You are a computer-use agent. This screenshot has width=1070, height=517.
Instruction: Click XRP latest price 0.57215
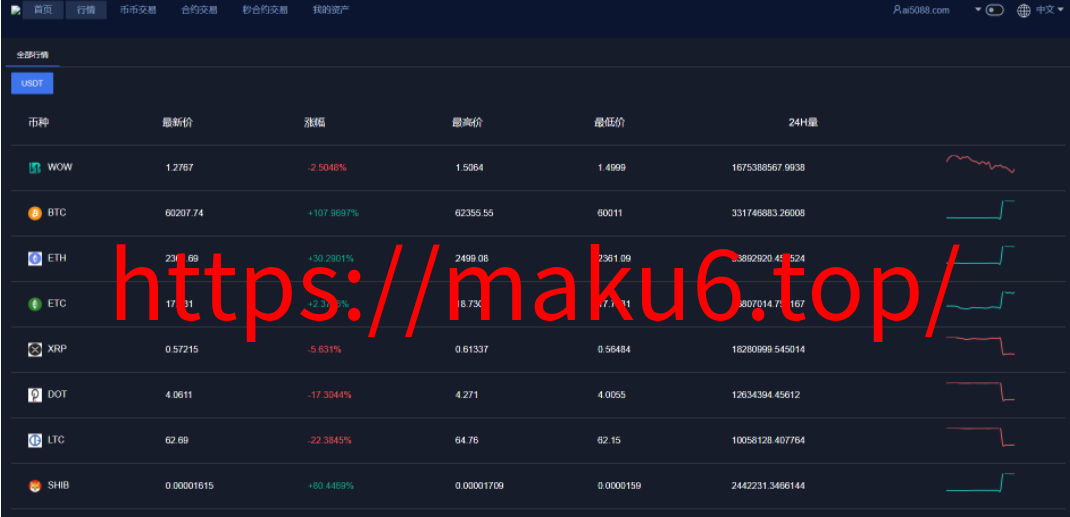coord(182,349)
